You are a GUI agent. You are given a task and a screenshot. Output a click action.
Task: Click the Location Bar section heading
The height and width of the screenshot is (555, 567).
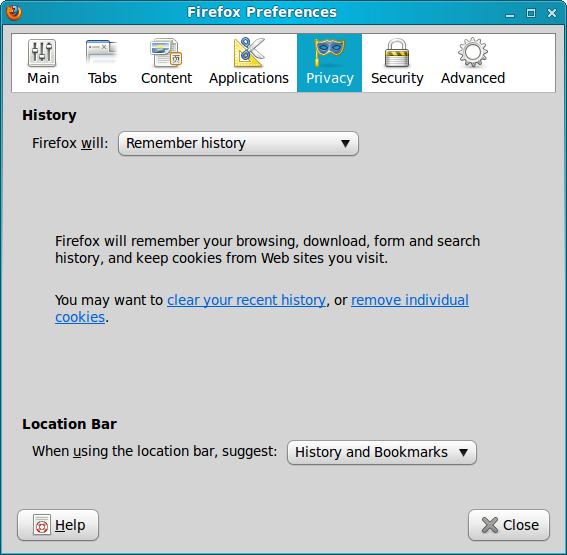pos(69,424)
